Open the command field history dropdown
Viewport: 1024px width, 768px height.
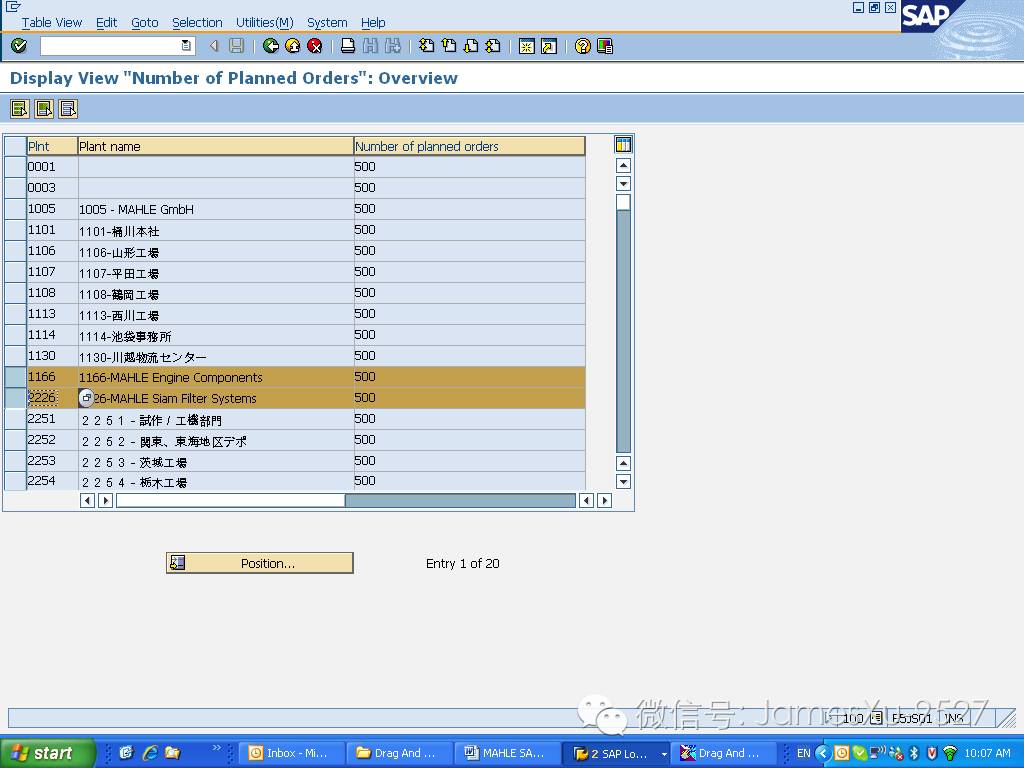pyautogui.click(x=186, y=46)
